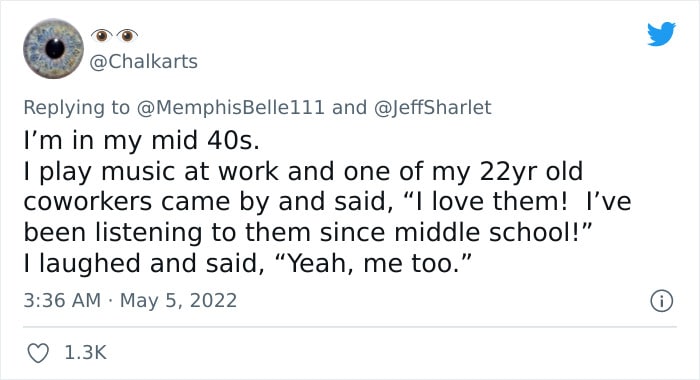Click the text "22yr old" in the tweet
The width and height of the screenshot is (700, 380).
click(531, 171)
